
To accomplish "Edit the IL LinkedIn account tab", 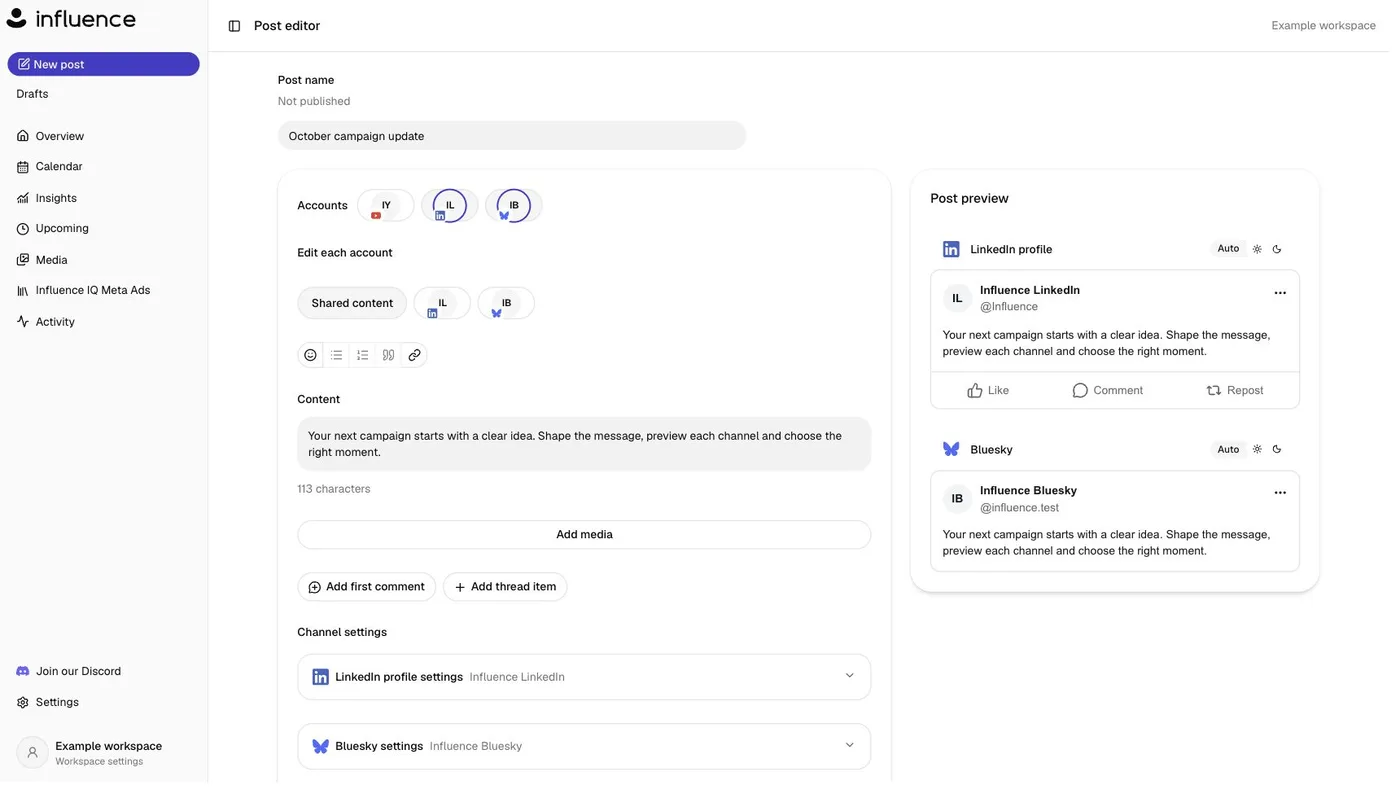I will click(x=445, y=305).
